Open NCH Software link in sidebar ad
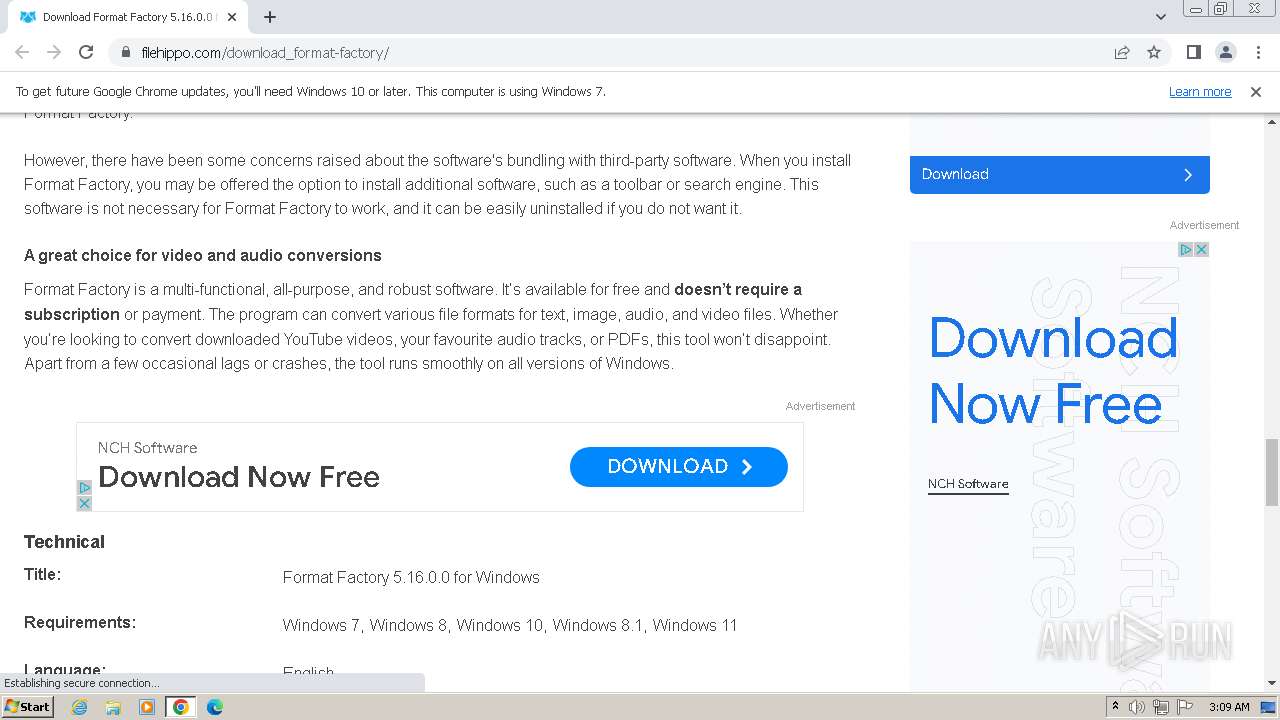 click(968, 484)
